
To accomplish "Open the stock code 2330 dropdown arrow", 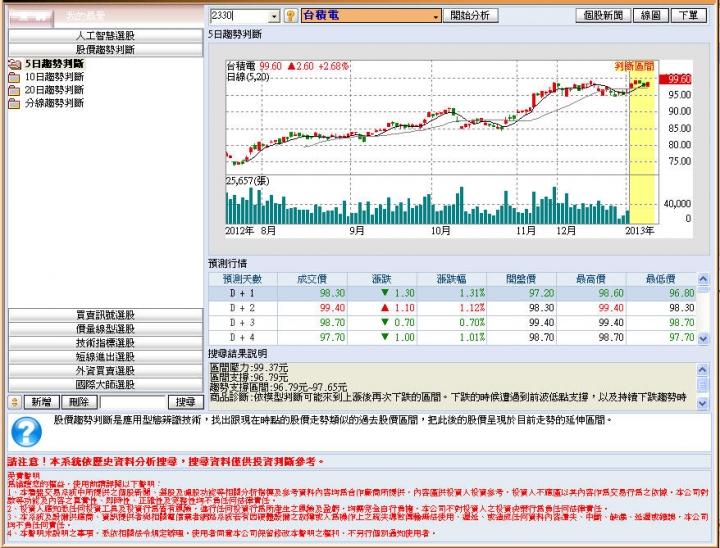I will click(x=274, y=17).
